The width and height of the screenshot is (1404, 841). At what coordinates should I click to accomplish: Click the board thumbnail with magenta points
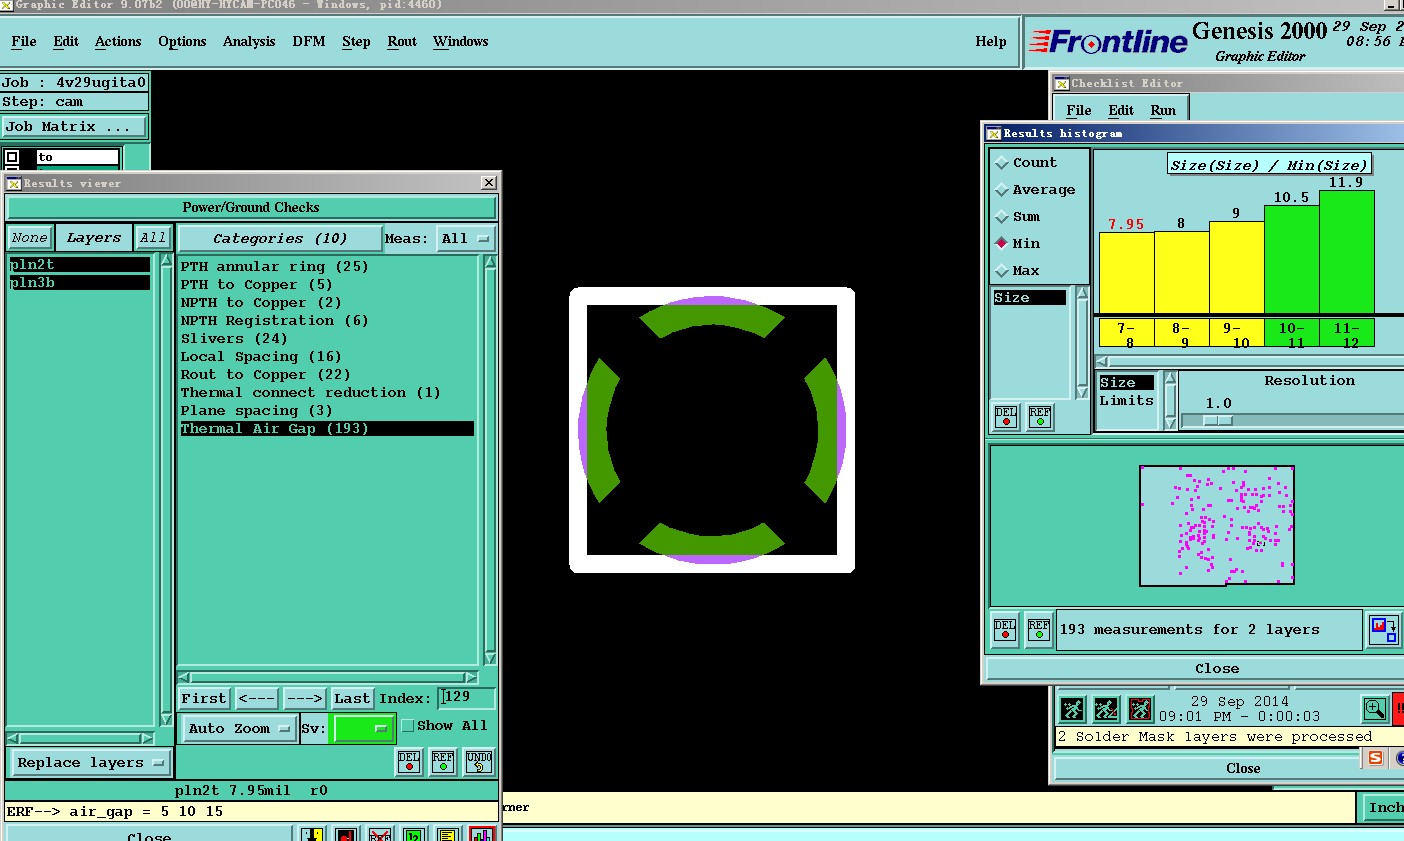pos(1217,525)
